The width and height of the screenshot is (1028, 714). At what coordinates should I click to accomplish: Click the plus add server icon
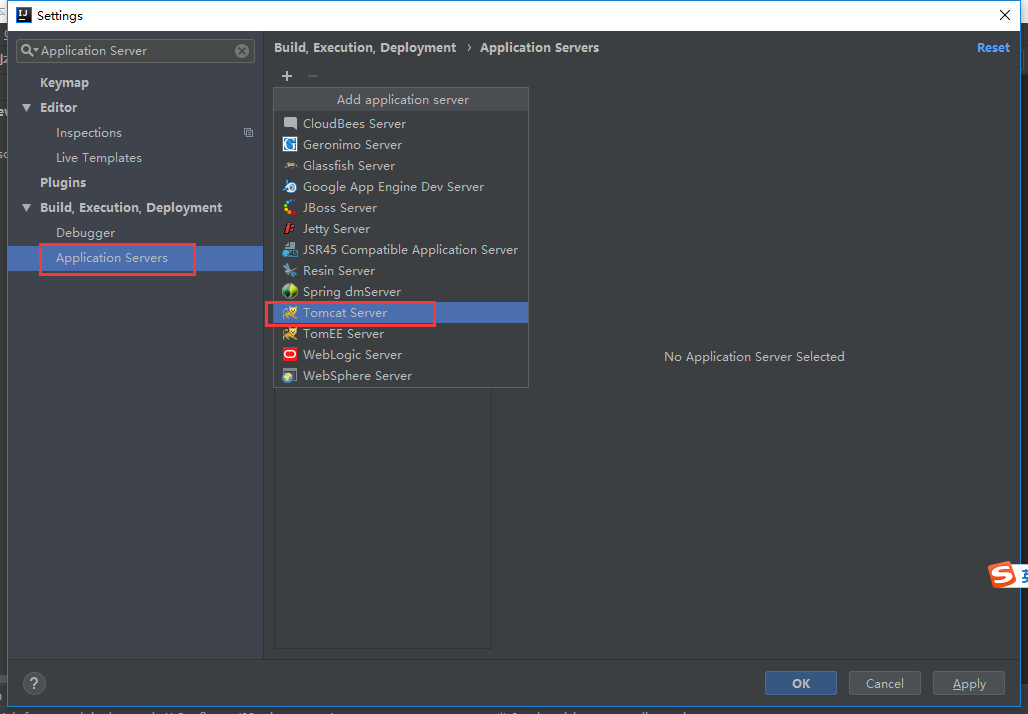click(287, 76)
